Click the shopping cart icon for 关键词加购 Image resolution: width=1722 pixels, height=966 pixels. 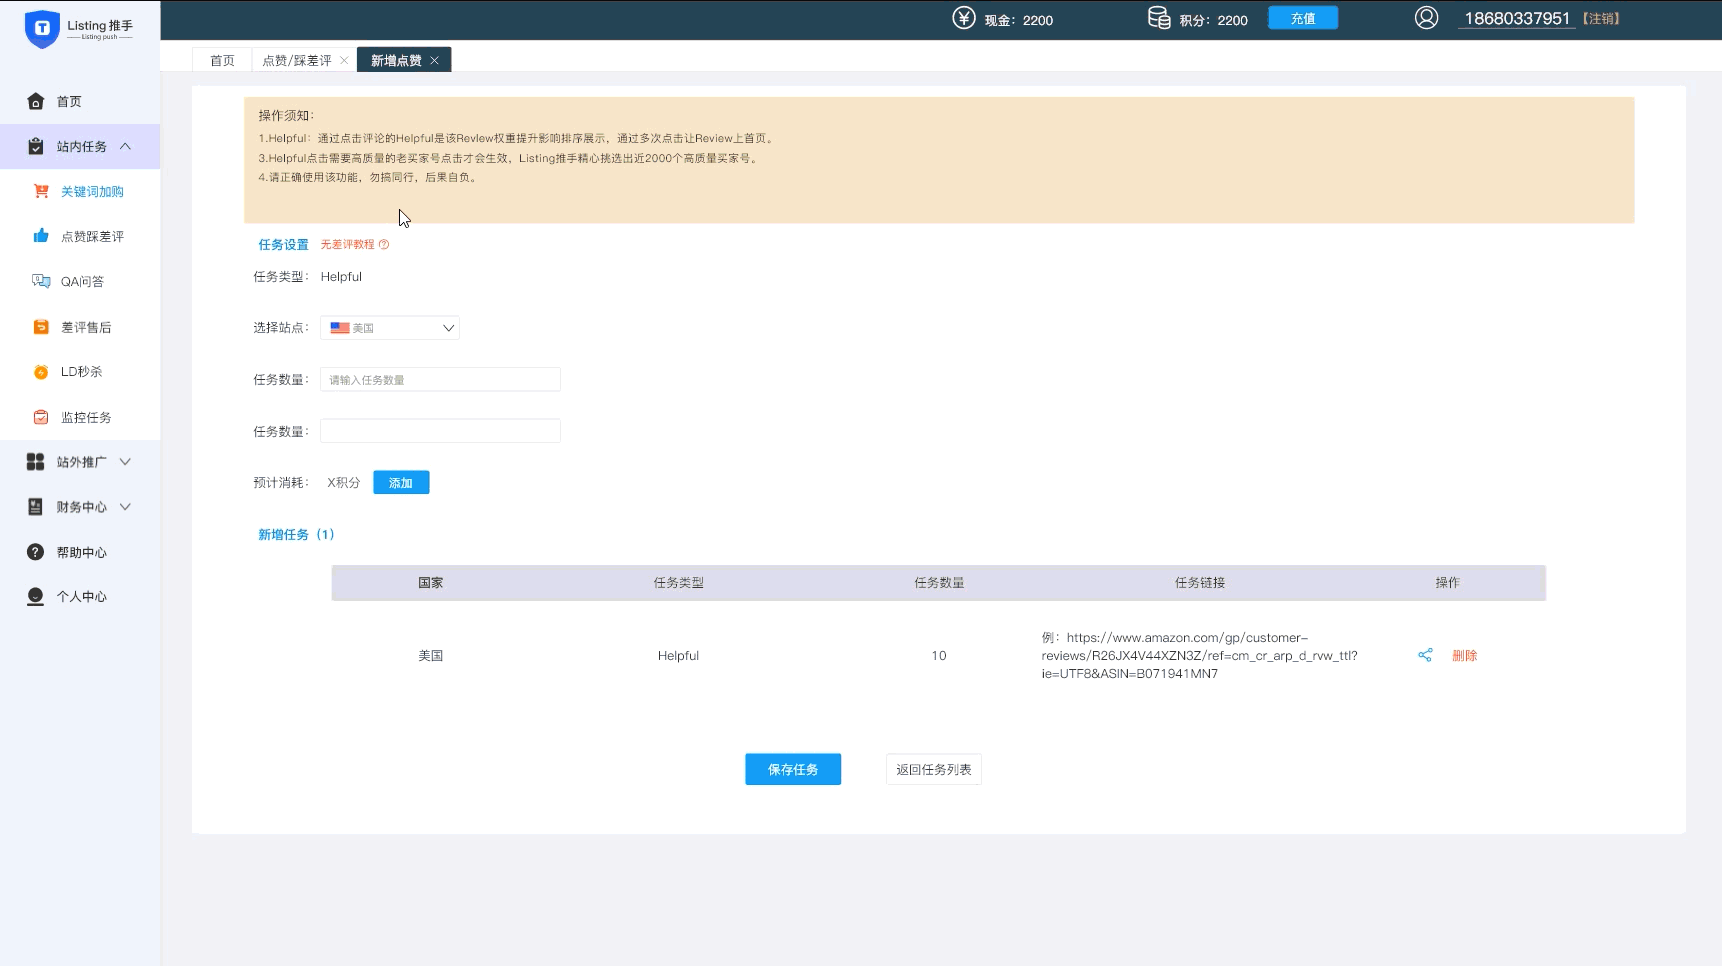(x=41, y=191)
